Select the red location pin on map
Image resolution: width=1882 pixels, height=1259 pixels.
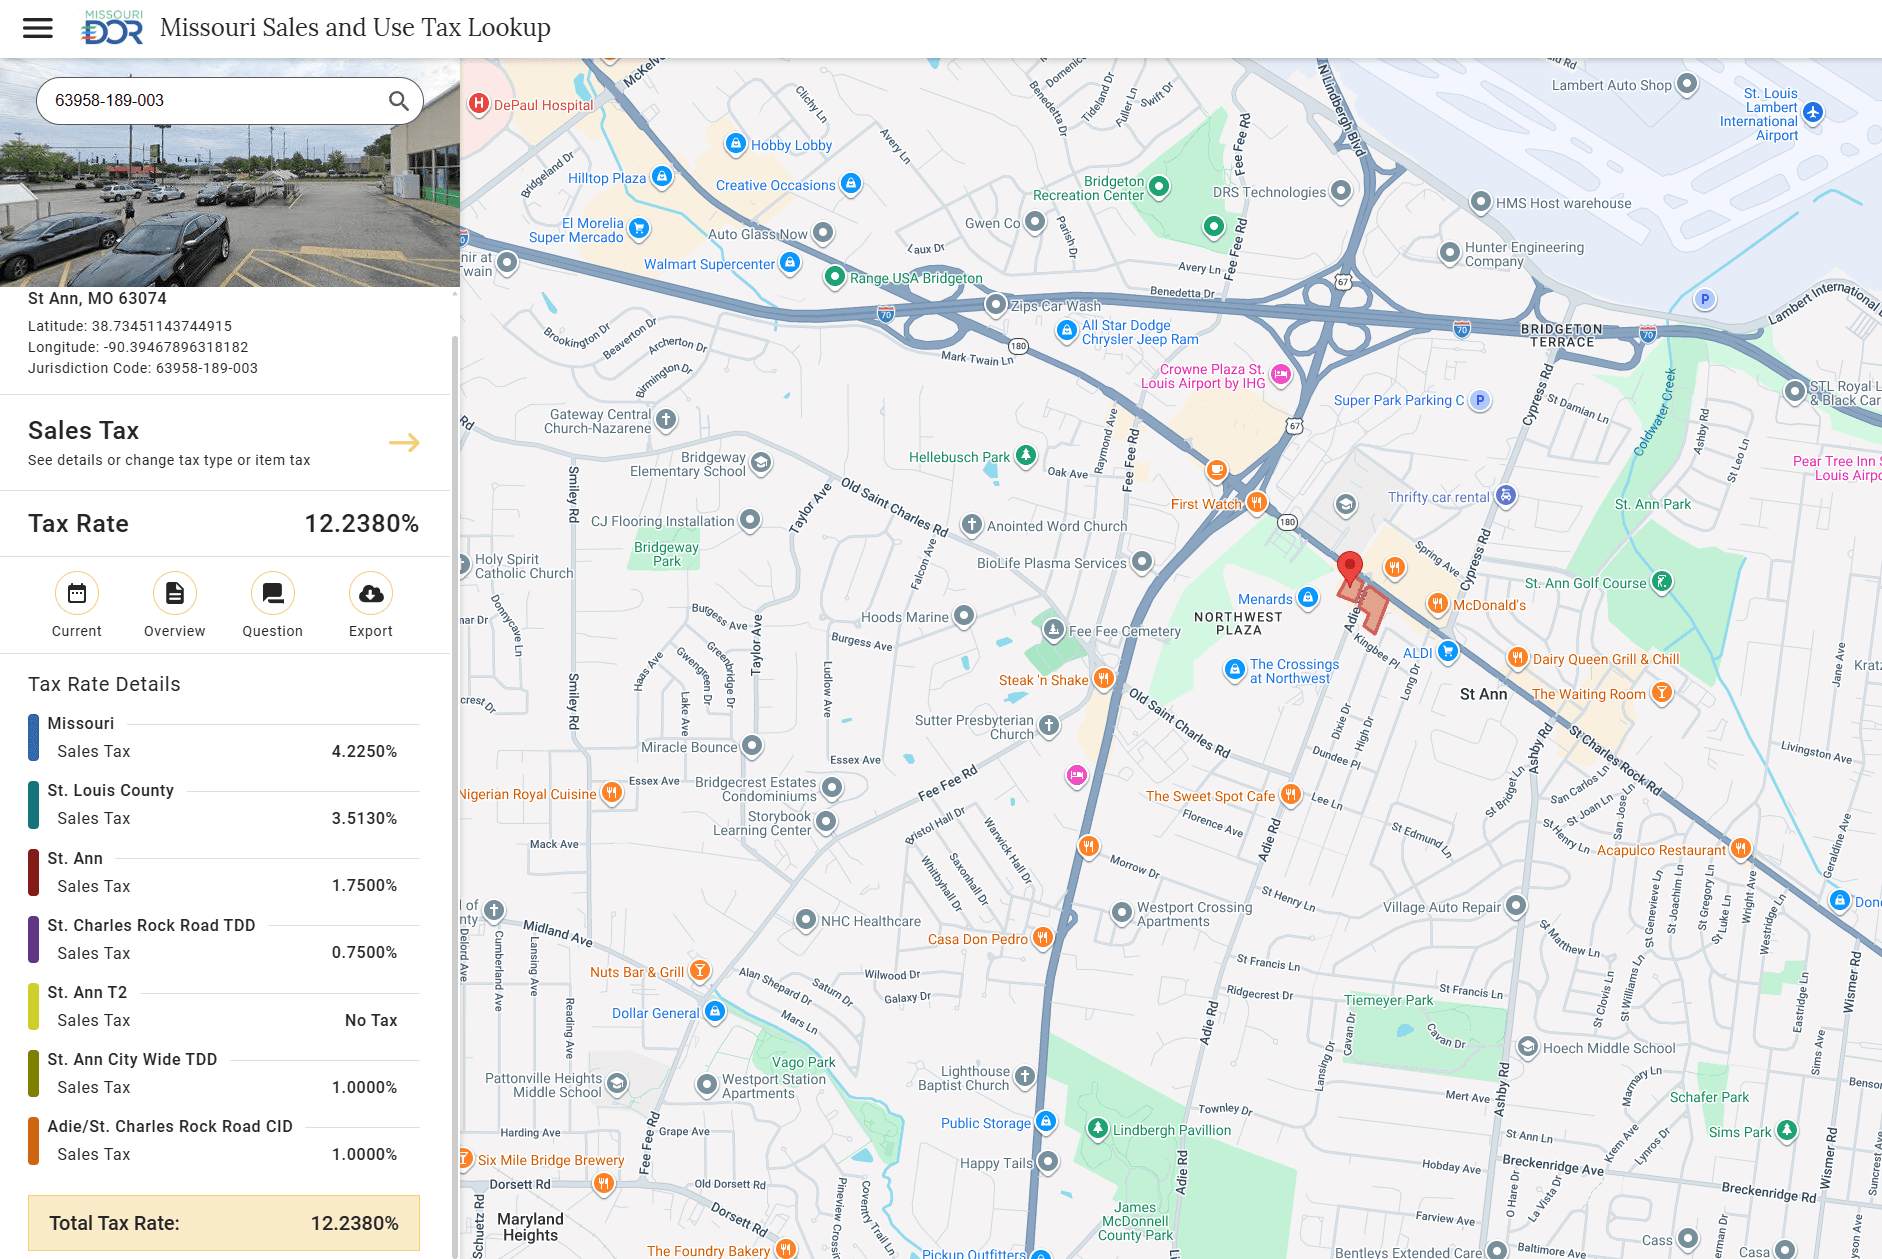[x=1350, y=568]
